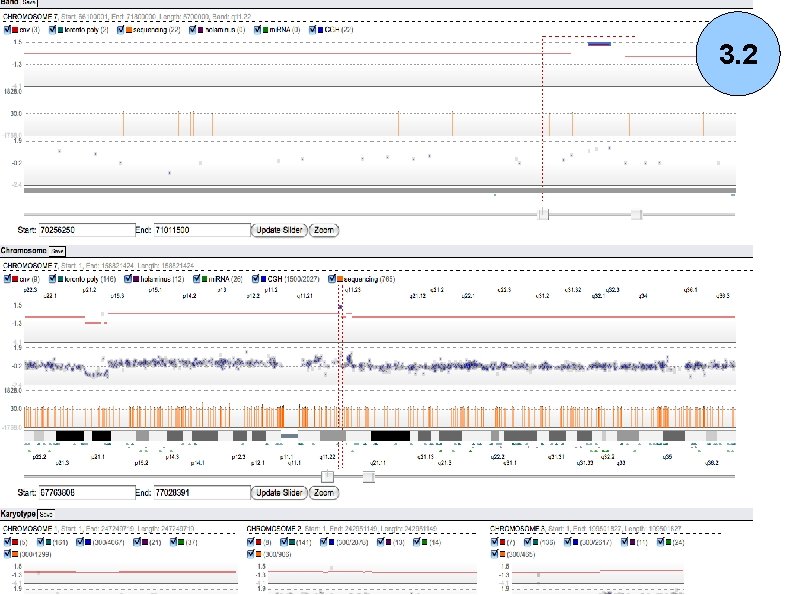Toggle keratin poly (116) checkbox in Chromosome panel

click(x=52, y=279)
